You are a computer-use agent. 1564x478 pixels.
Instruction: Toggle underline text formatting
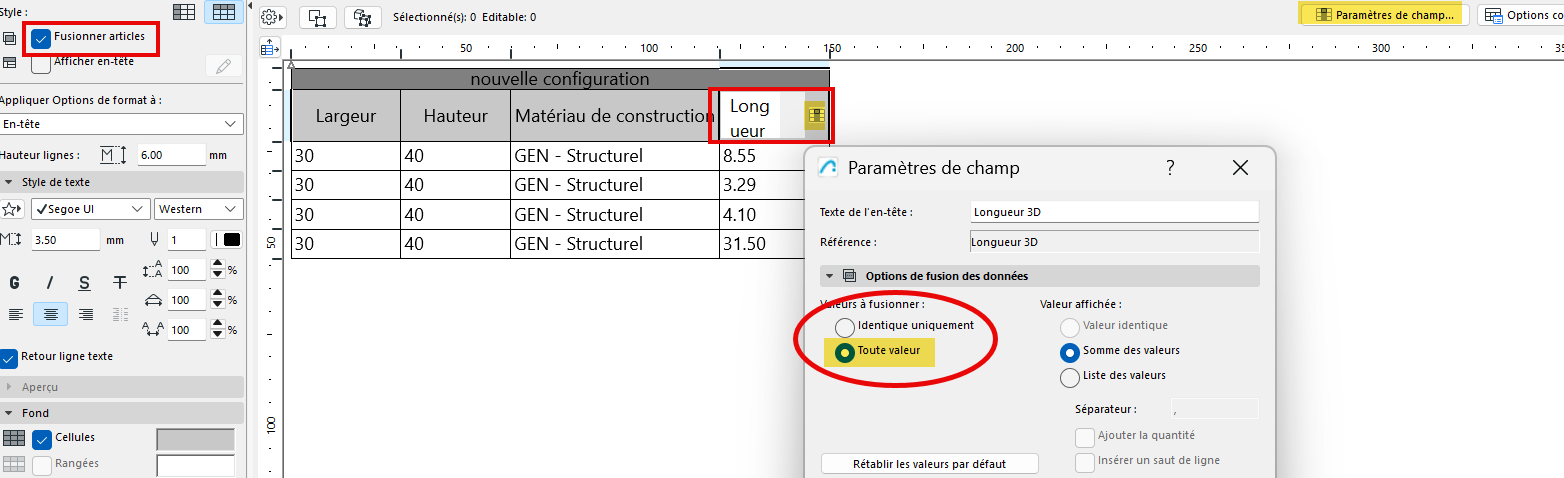[85, 283]
